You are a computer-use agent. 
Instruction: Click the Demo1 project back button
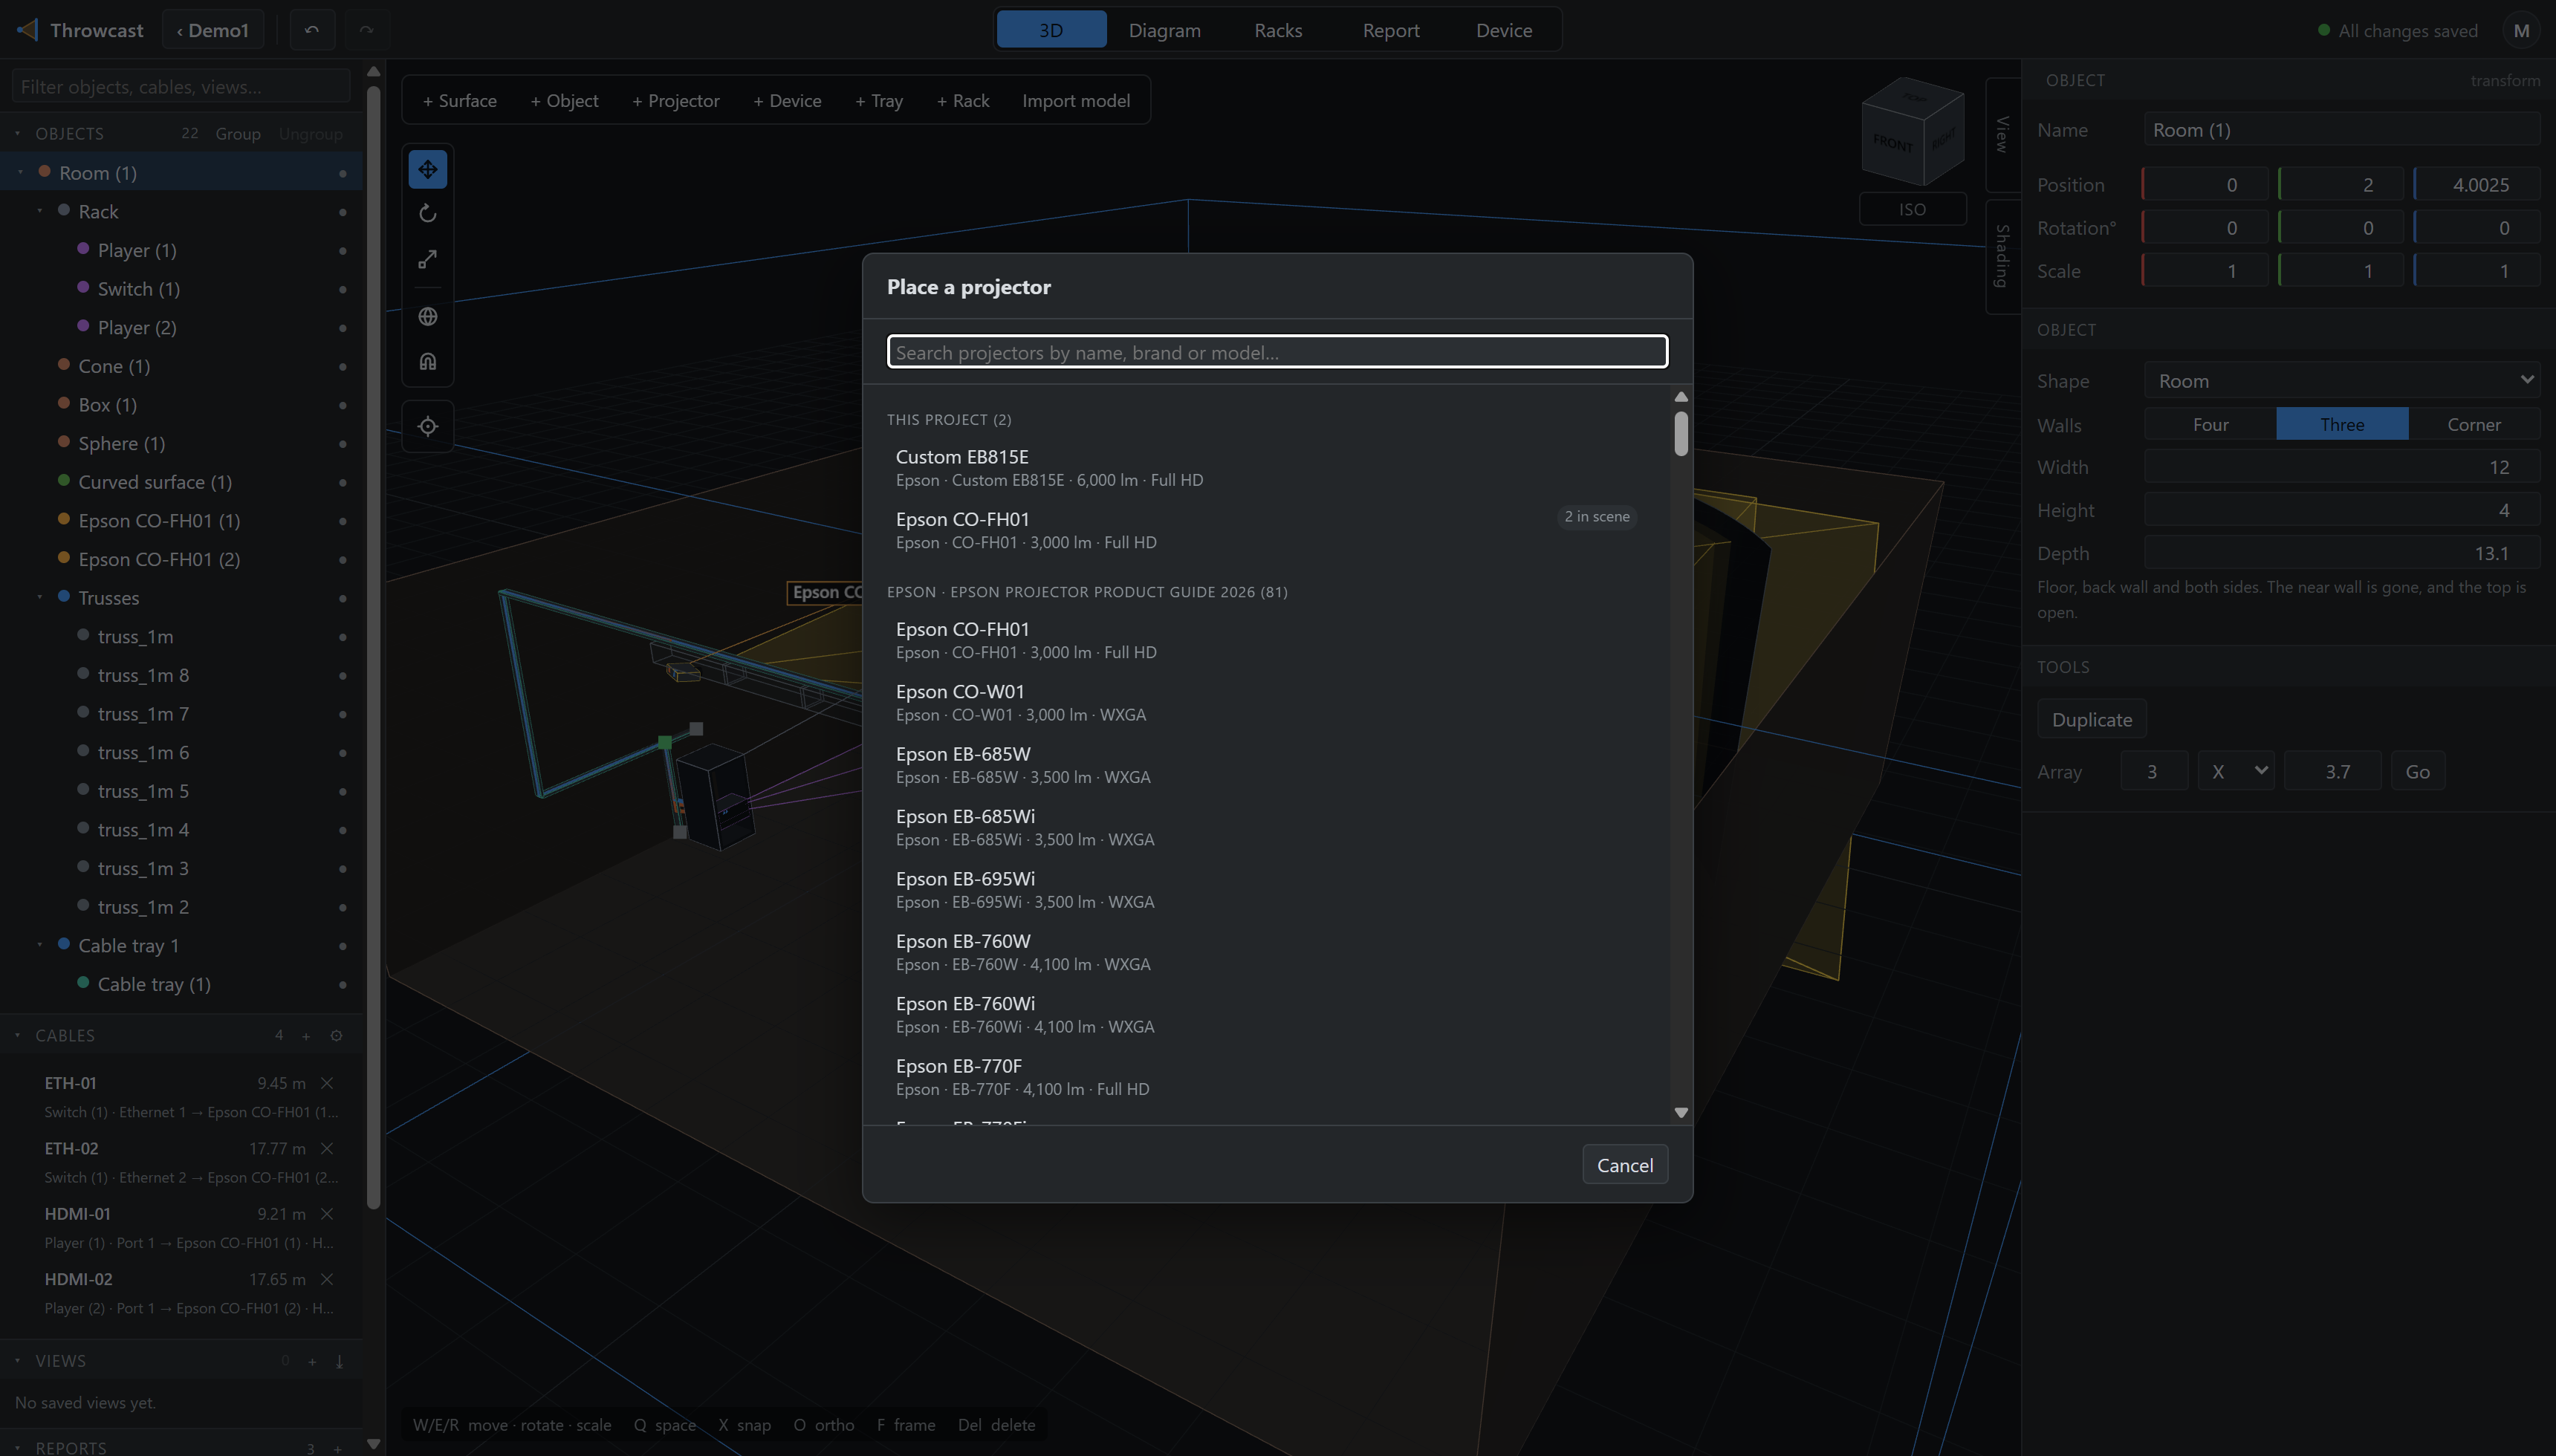212,30
